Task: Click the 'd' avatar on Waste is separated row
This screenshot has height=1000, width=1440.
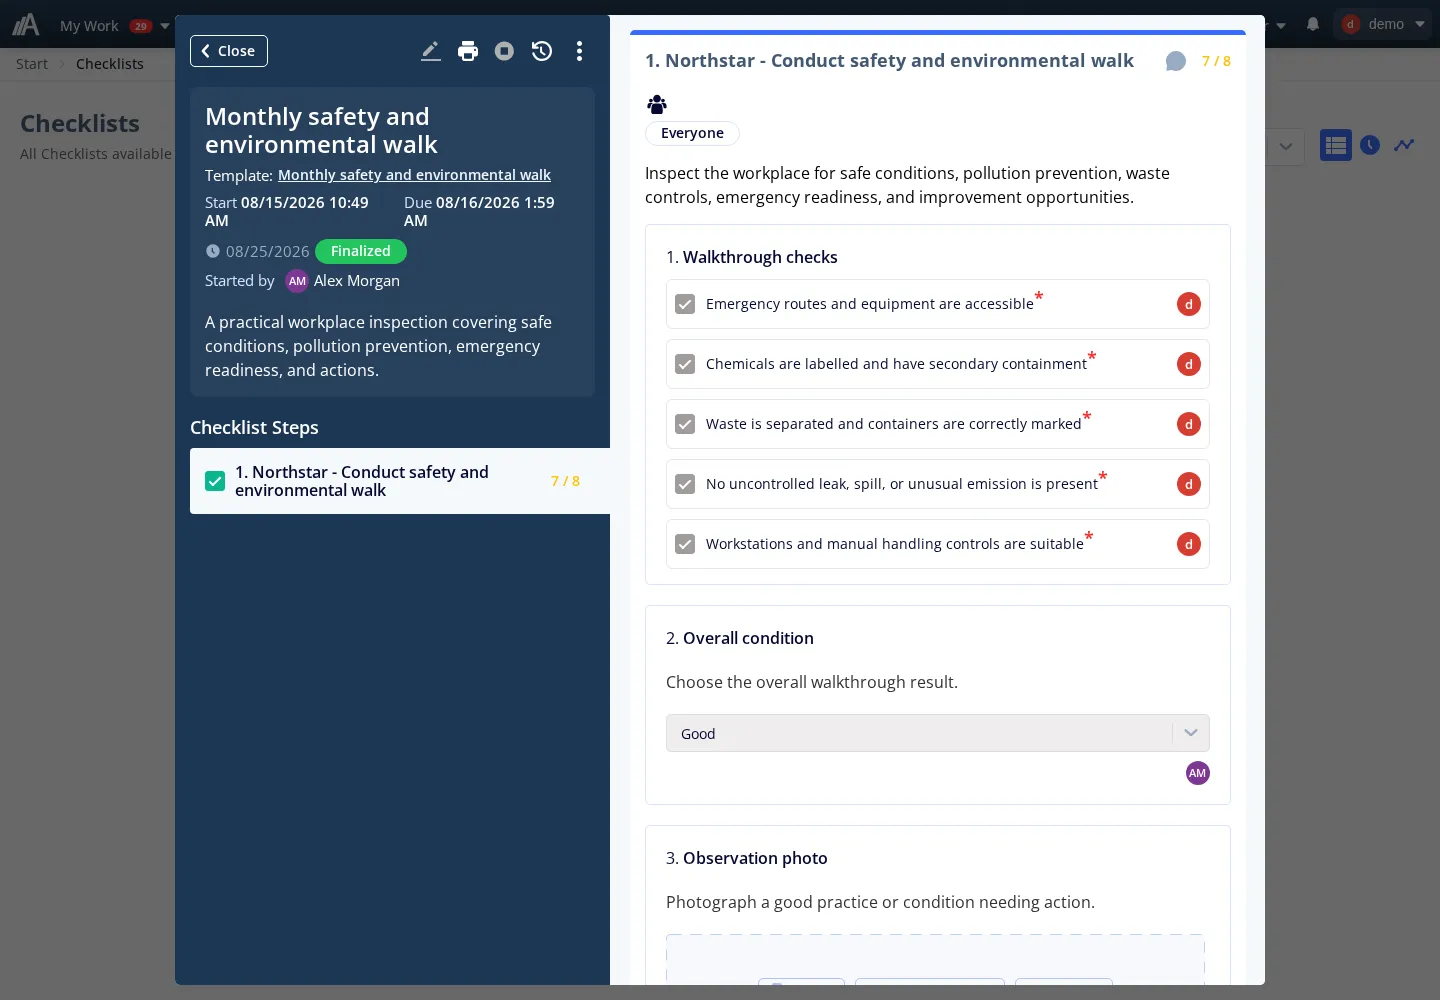Action: [x=1189, y=424]
